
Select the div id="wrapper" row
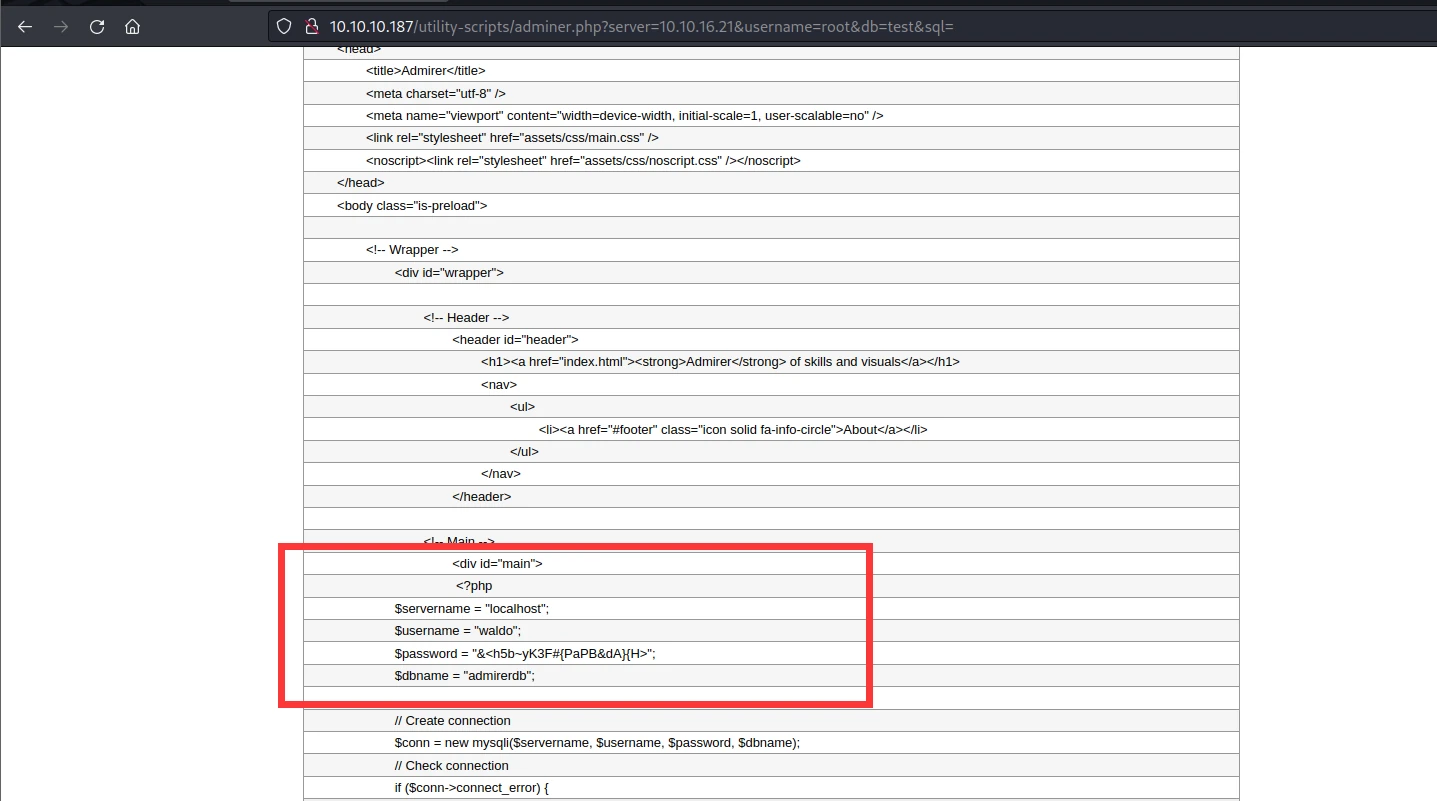click(771, 272)
